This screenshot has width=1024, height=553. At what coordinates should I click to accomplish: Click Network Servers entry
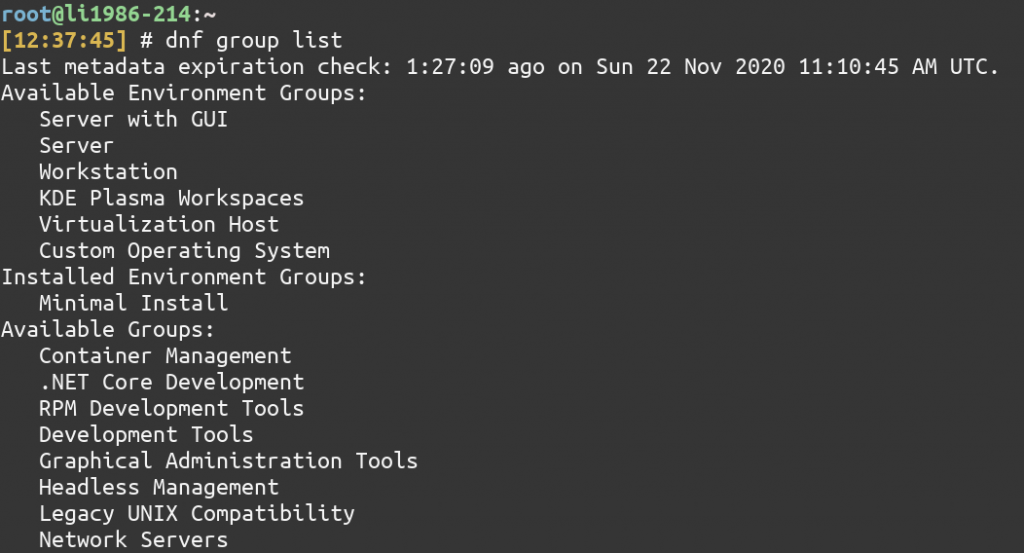(x=133, y=540)
